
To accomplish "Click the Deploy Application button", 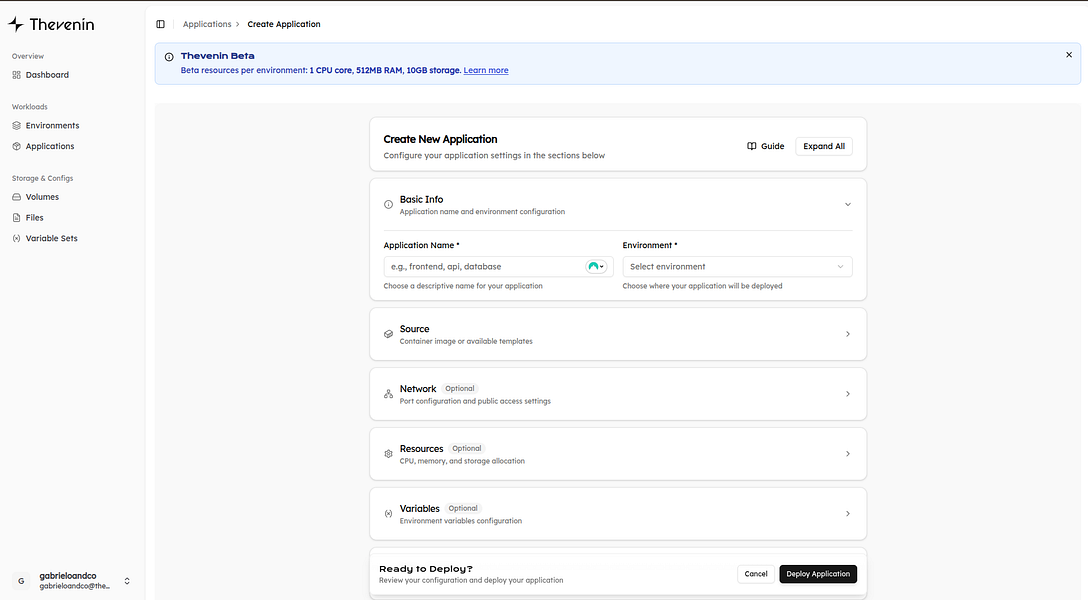I will [817, 574].
